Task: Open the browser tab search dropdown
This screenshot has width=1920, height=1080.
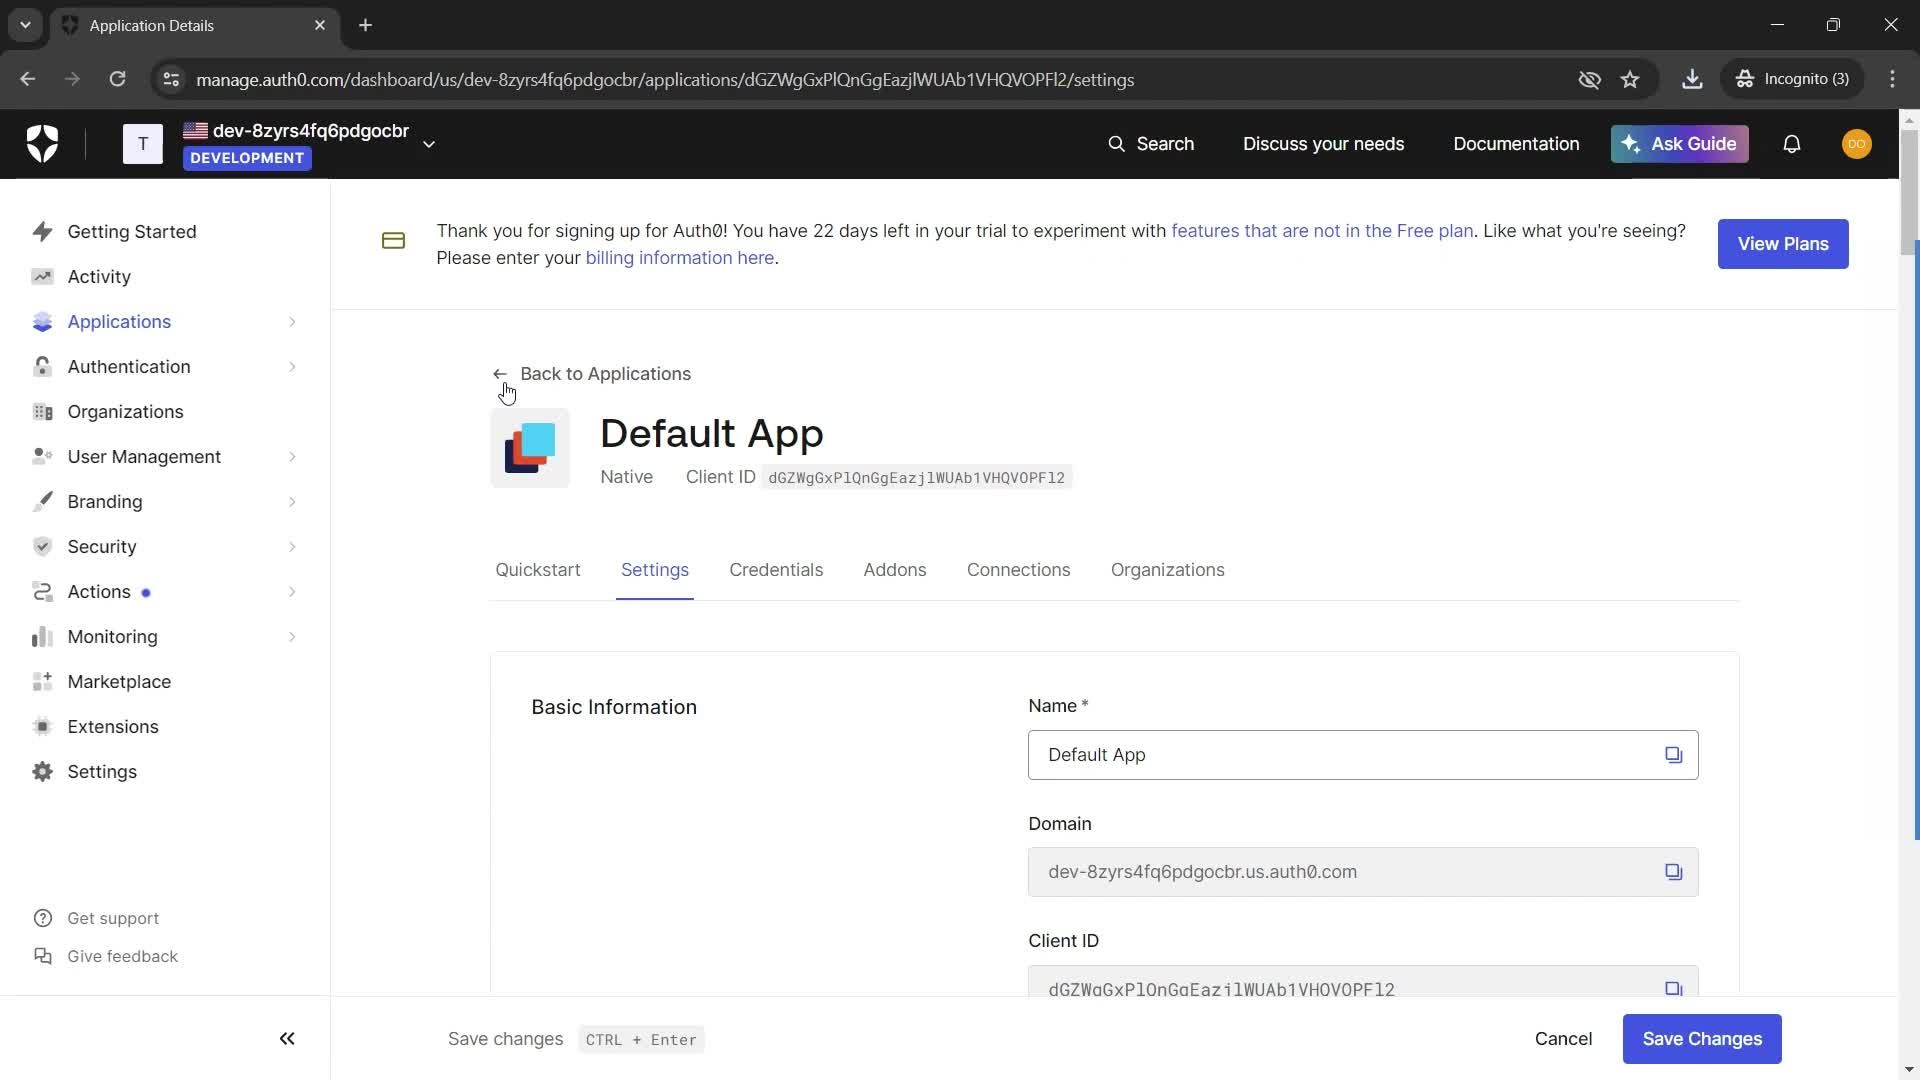Action: (x=25, y=25)
